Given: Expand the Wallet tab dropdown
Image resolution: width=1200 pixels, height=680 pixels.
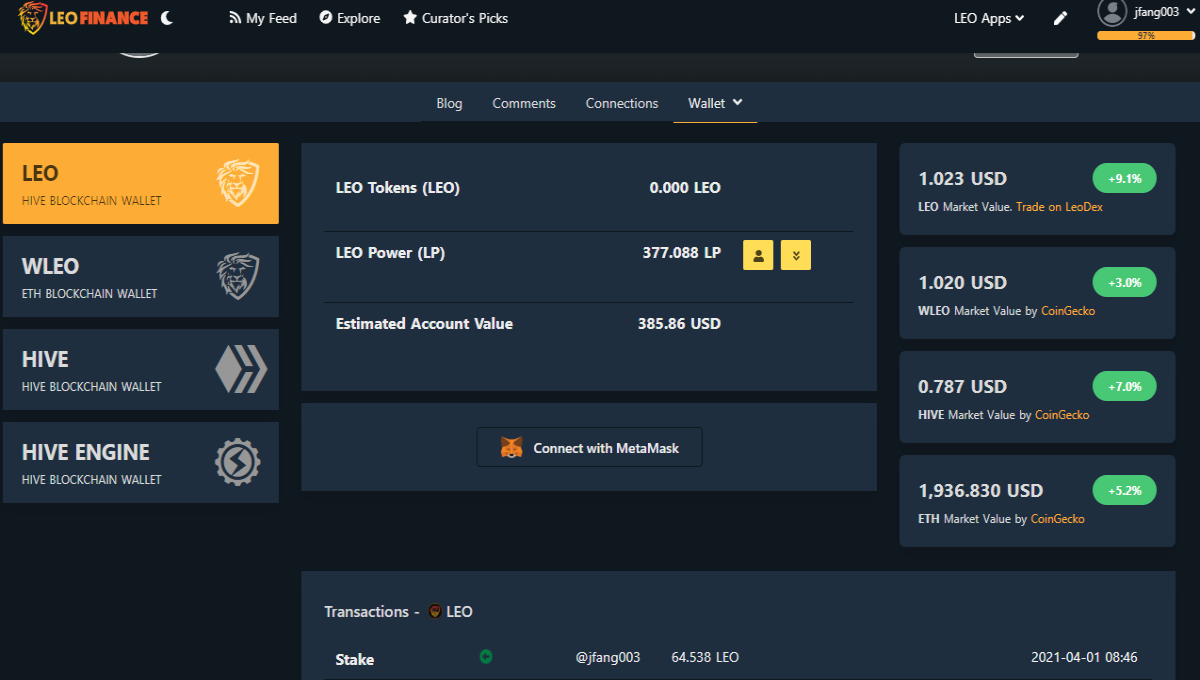Looking at the screenshot, I should (715, 103).
